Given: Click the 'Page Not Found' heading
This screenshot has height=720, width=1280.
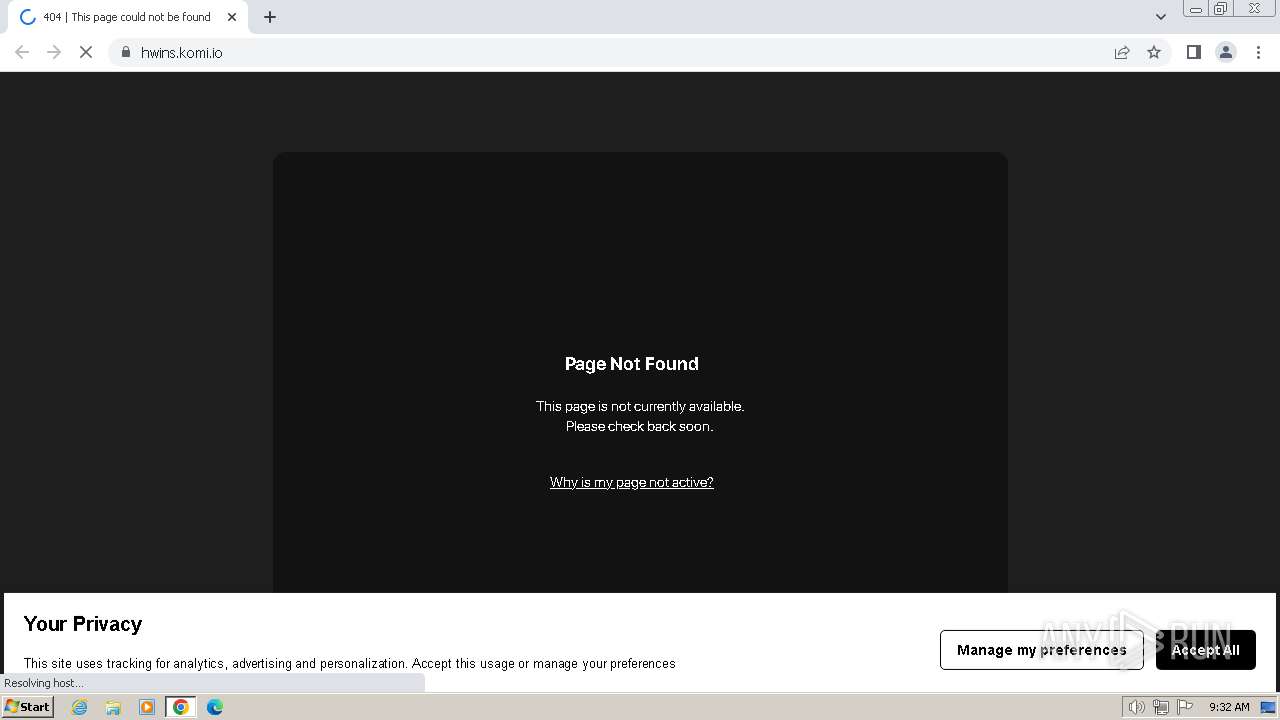Looking at the screenshot, I should (x=632, y=364).
